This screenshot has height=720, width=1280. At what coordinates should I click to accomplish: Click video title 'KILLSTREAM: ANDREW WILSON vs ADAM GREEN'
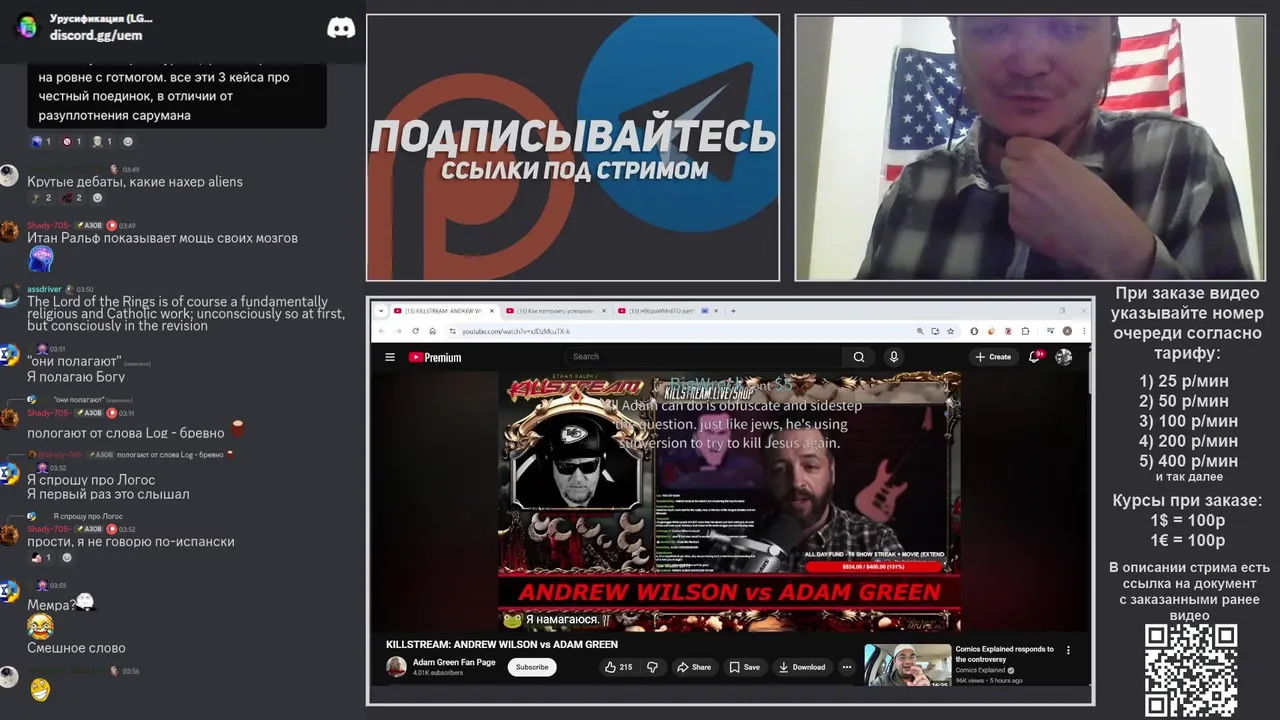502,644
